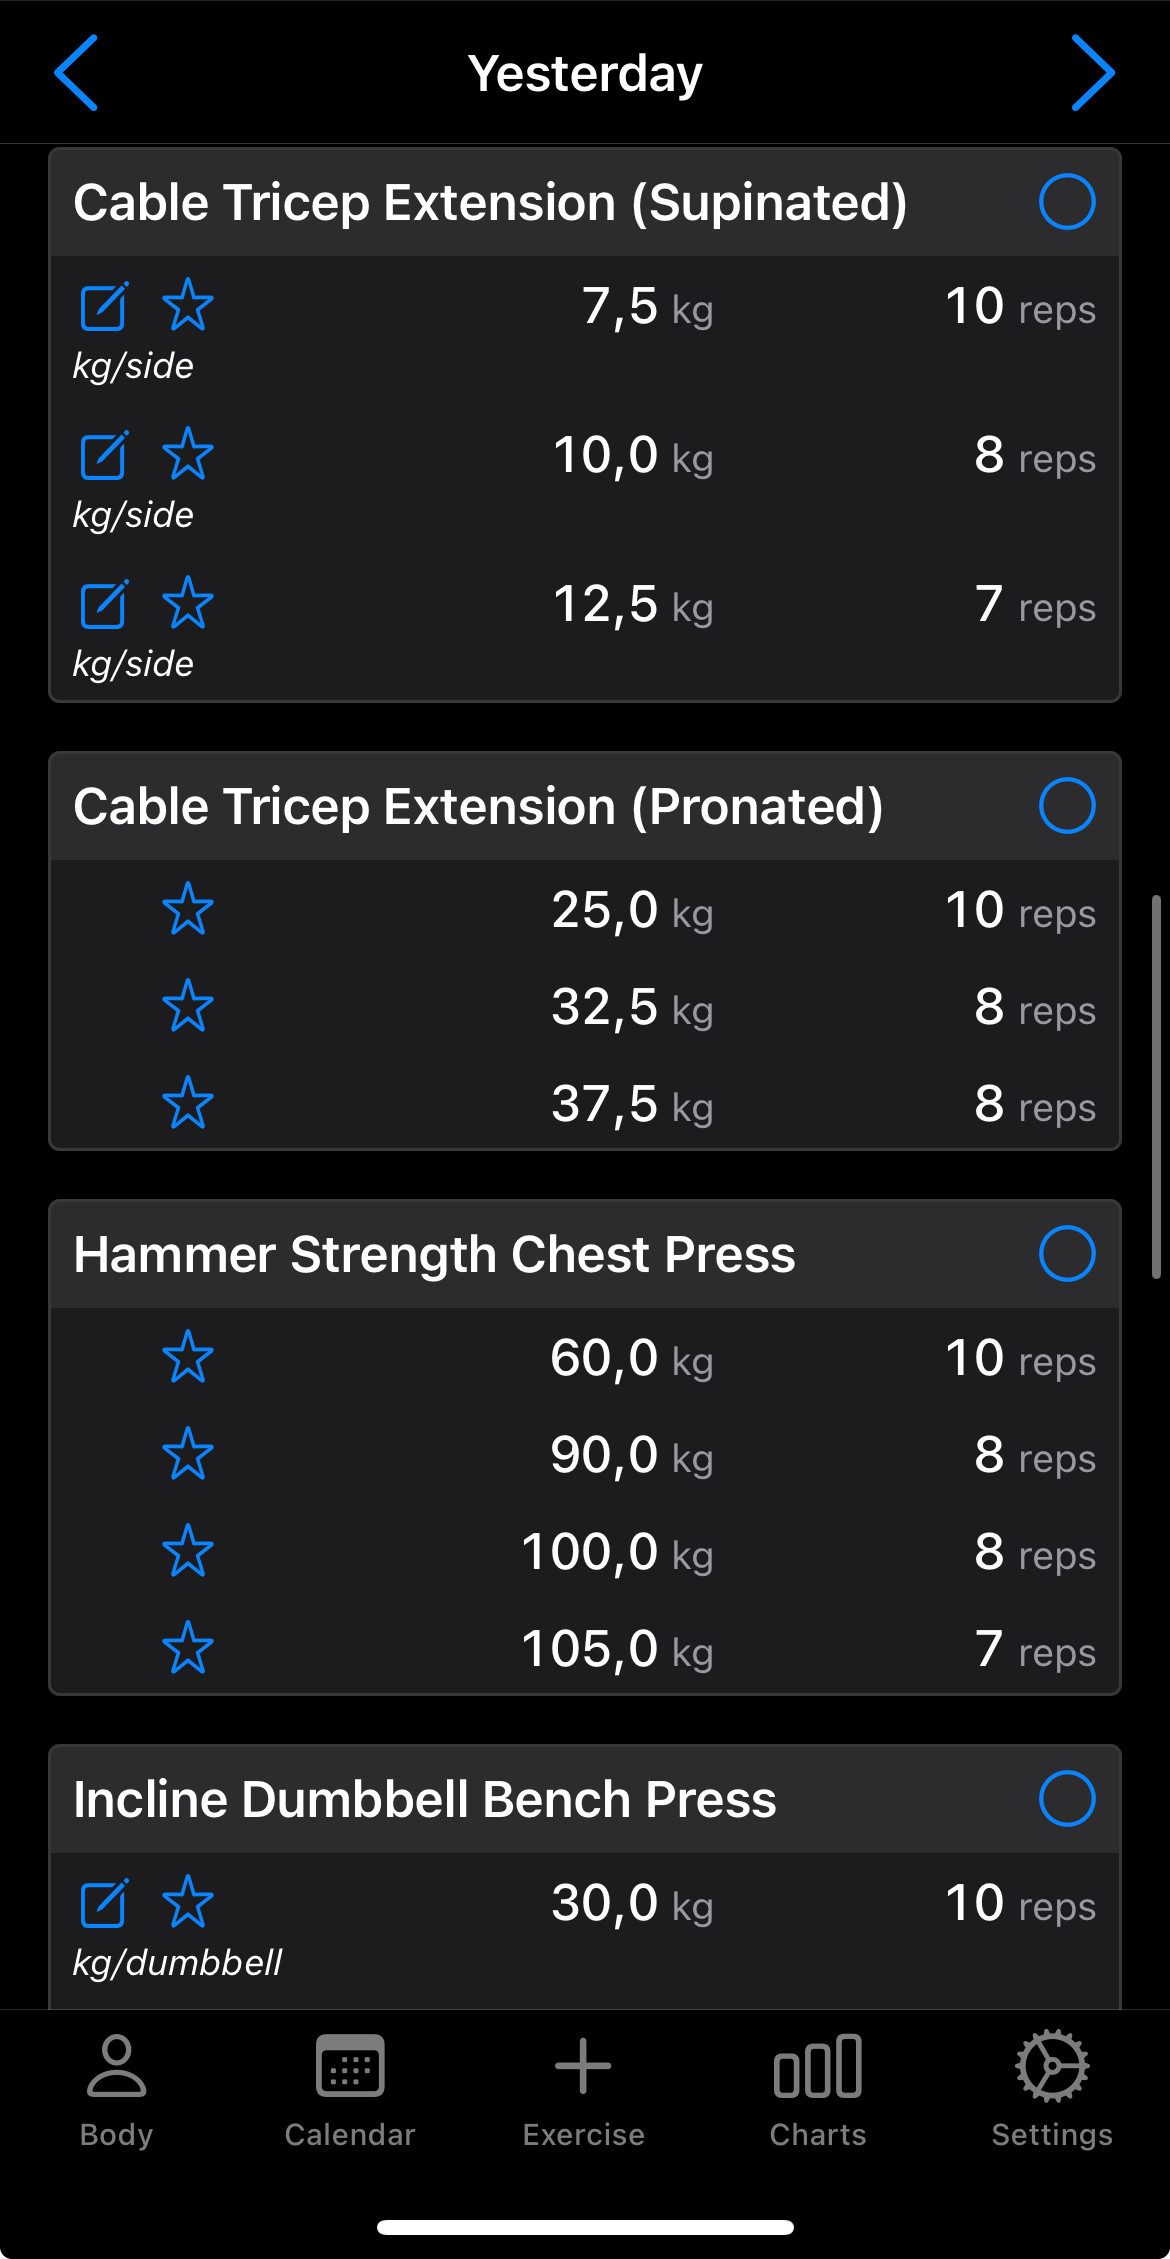
Task: Star the 37,5 kg pronated tricep set
Action: coord(187,1103)
